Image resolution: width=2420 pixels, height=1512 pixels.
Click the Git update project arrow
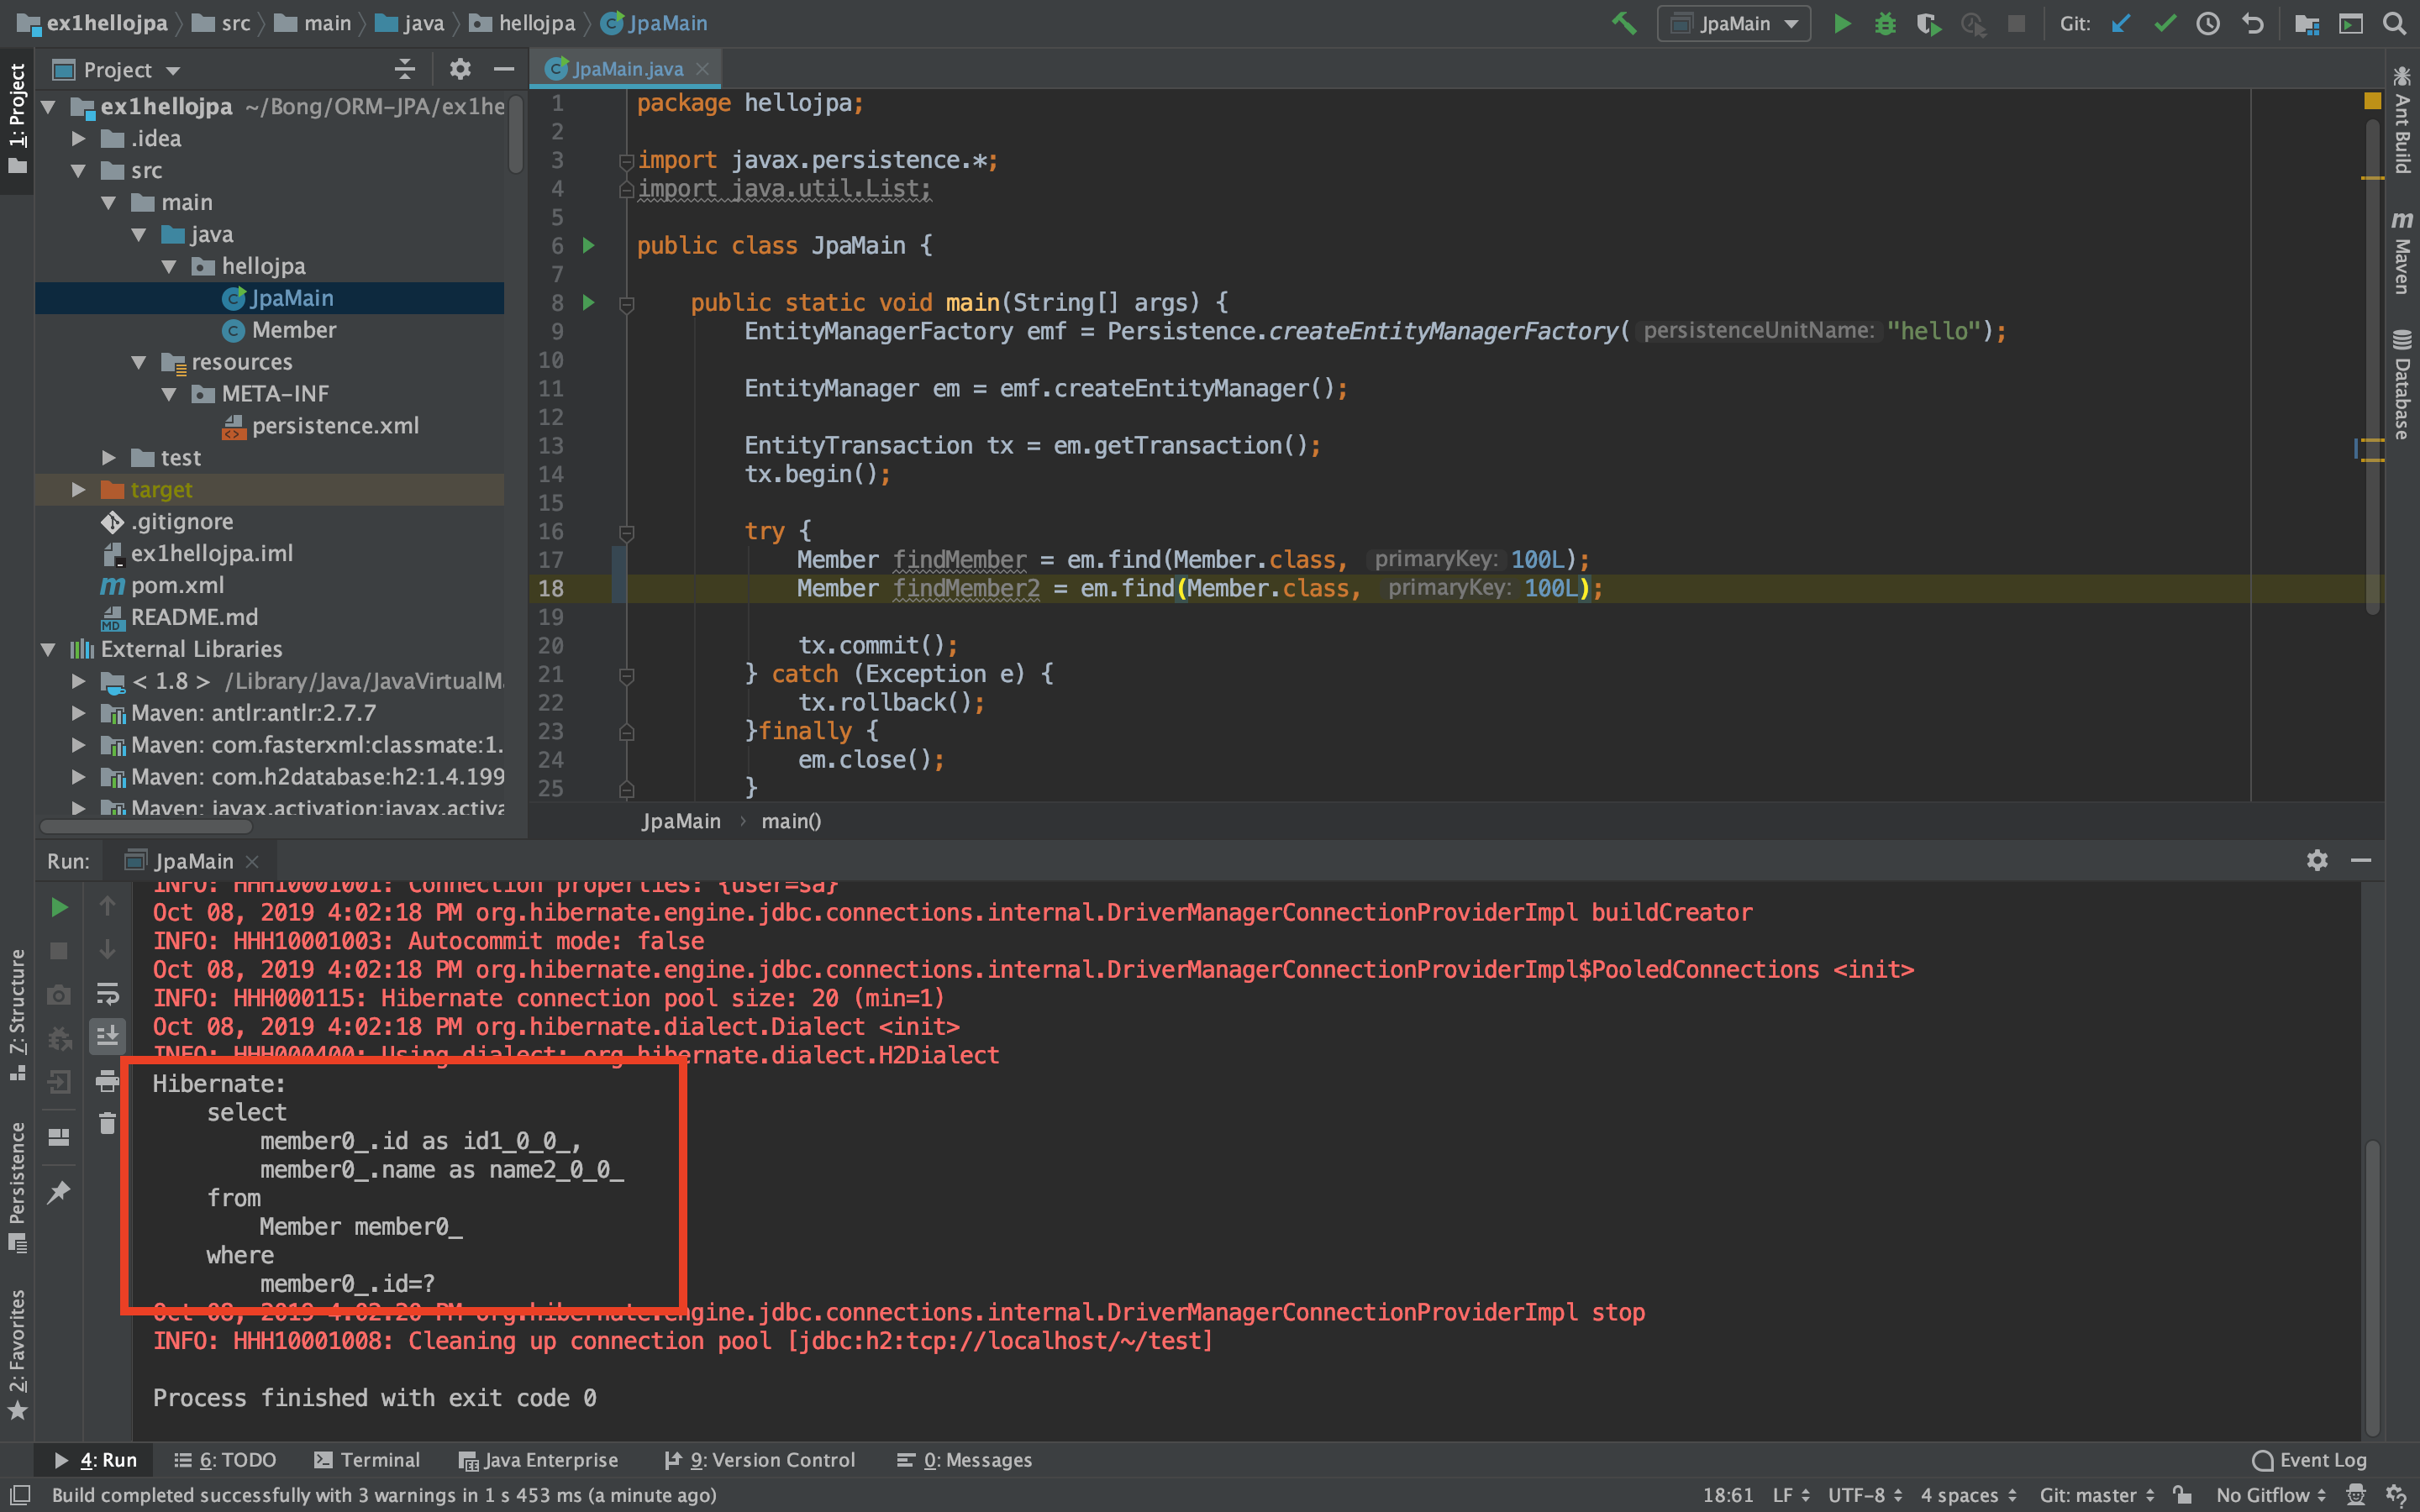(x=2120, y=23)
